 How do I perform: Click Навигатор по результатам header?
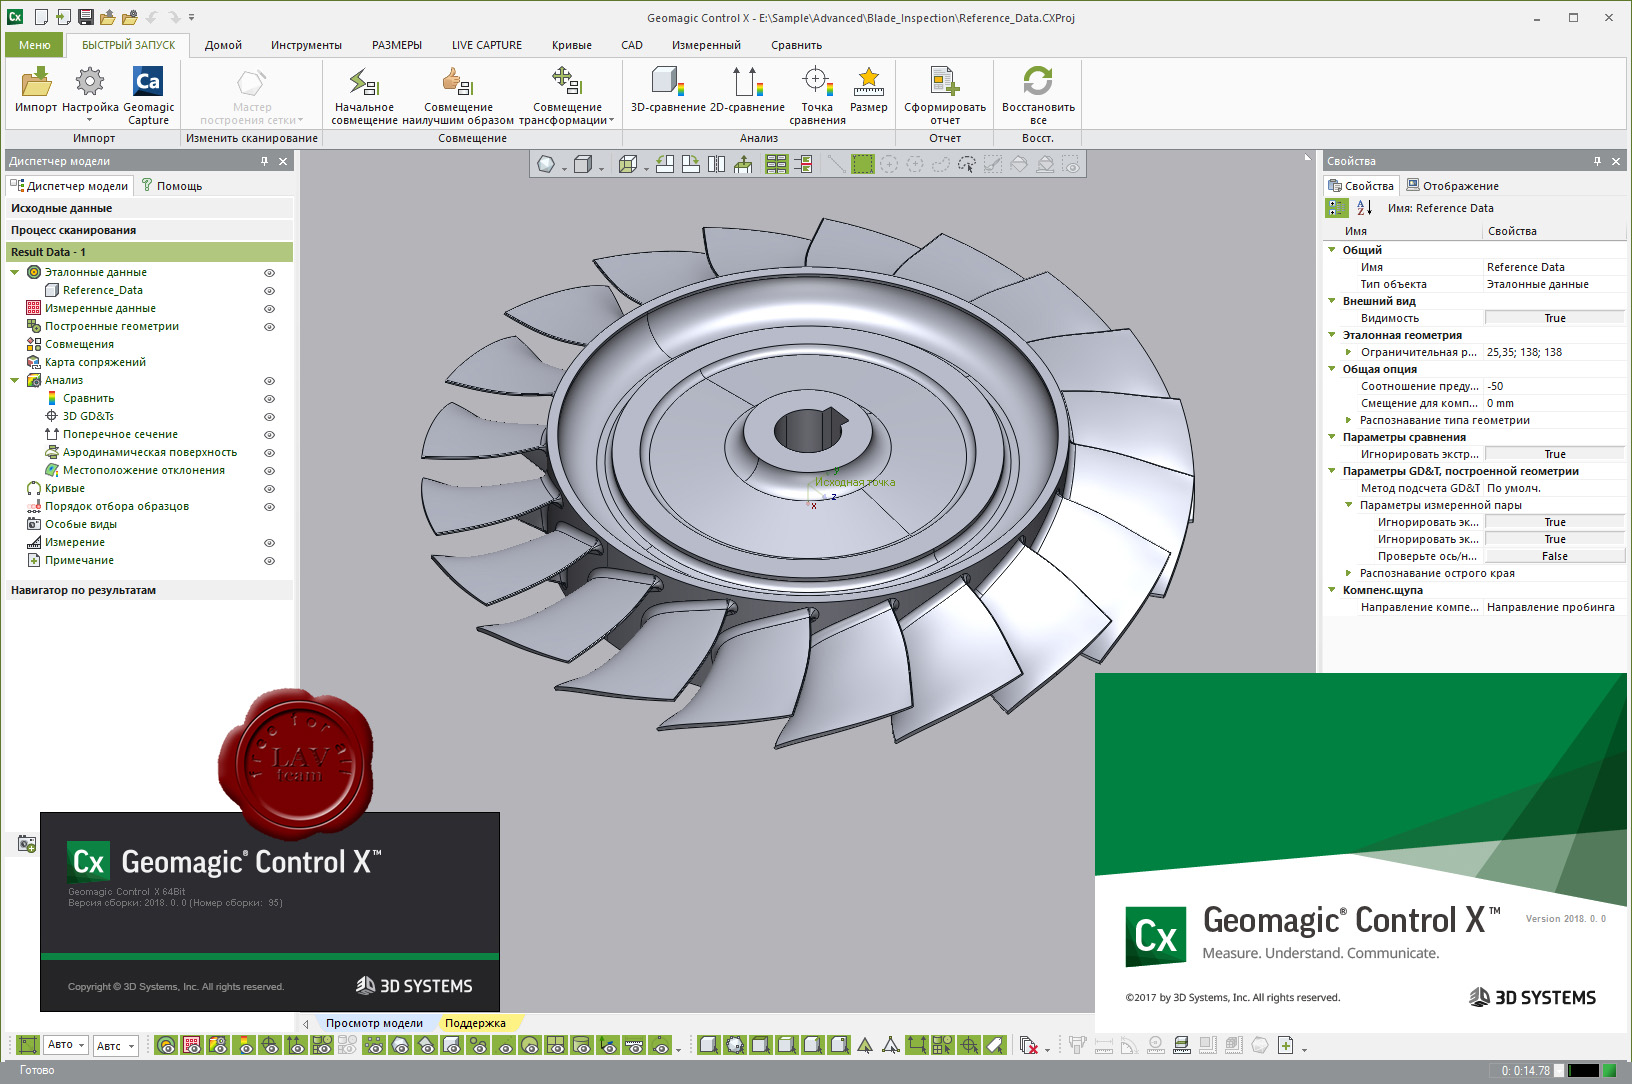(150, 590)
